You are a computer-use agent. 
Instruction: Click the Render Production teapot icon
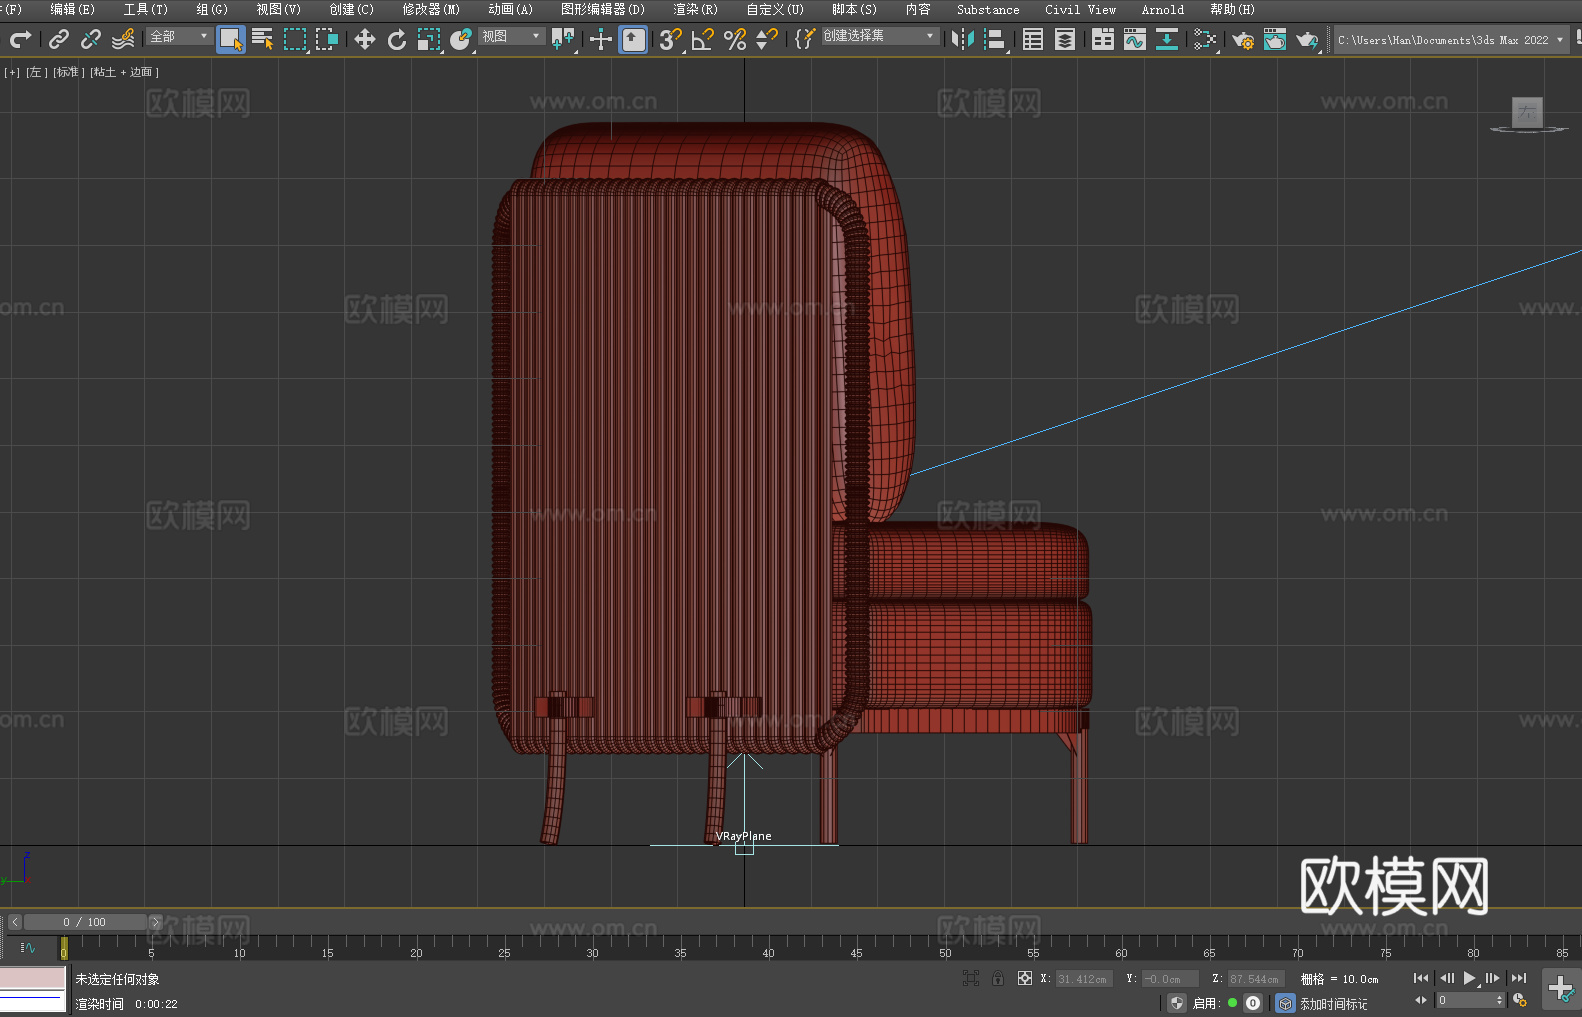pos(1307,39)
